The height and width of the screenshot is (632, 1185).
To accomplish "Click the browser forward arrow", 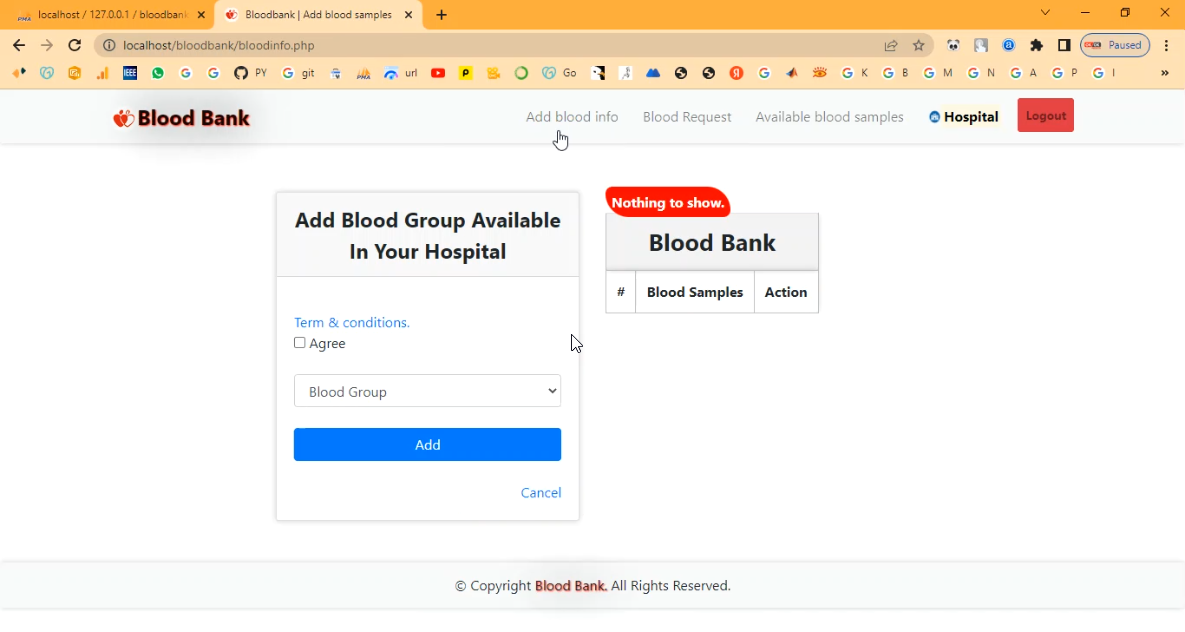I will pos(47,45).
